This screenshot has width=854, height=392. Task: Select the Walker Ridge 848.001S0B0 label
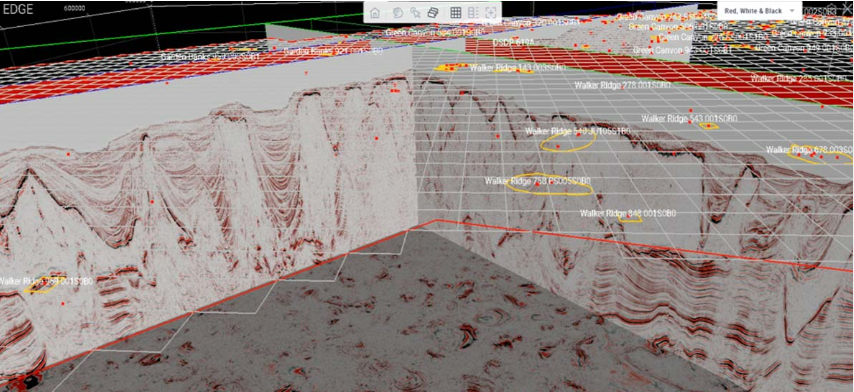(x=628, y=213)
